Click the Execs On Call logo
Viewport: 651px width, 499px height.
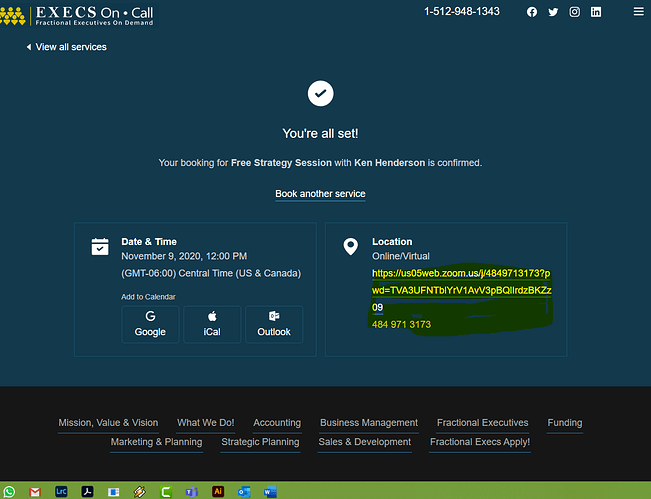pyautogui.click(x=78, y=15)
